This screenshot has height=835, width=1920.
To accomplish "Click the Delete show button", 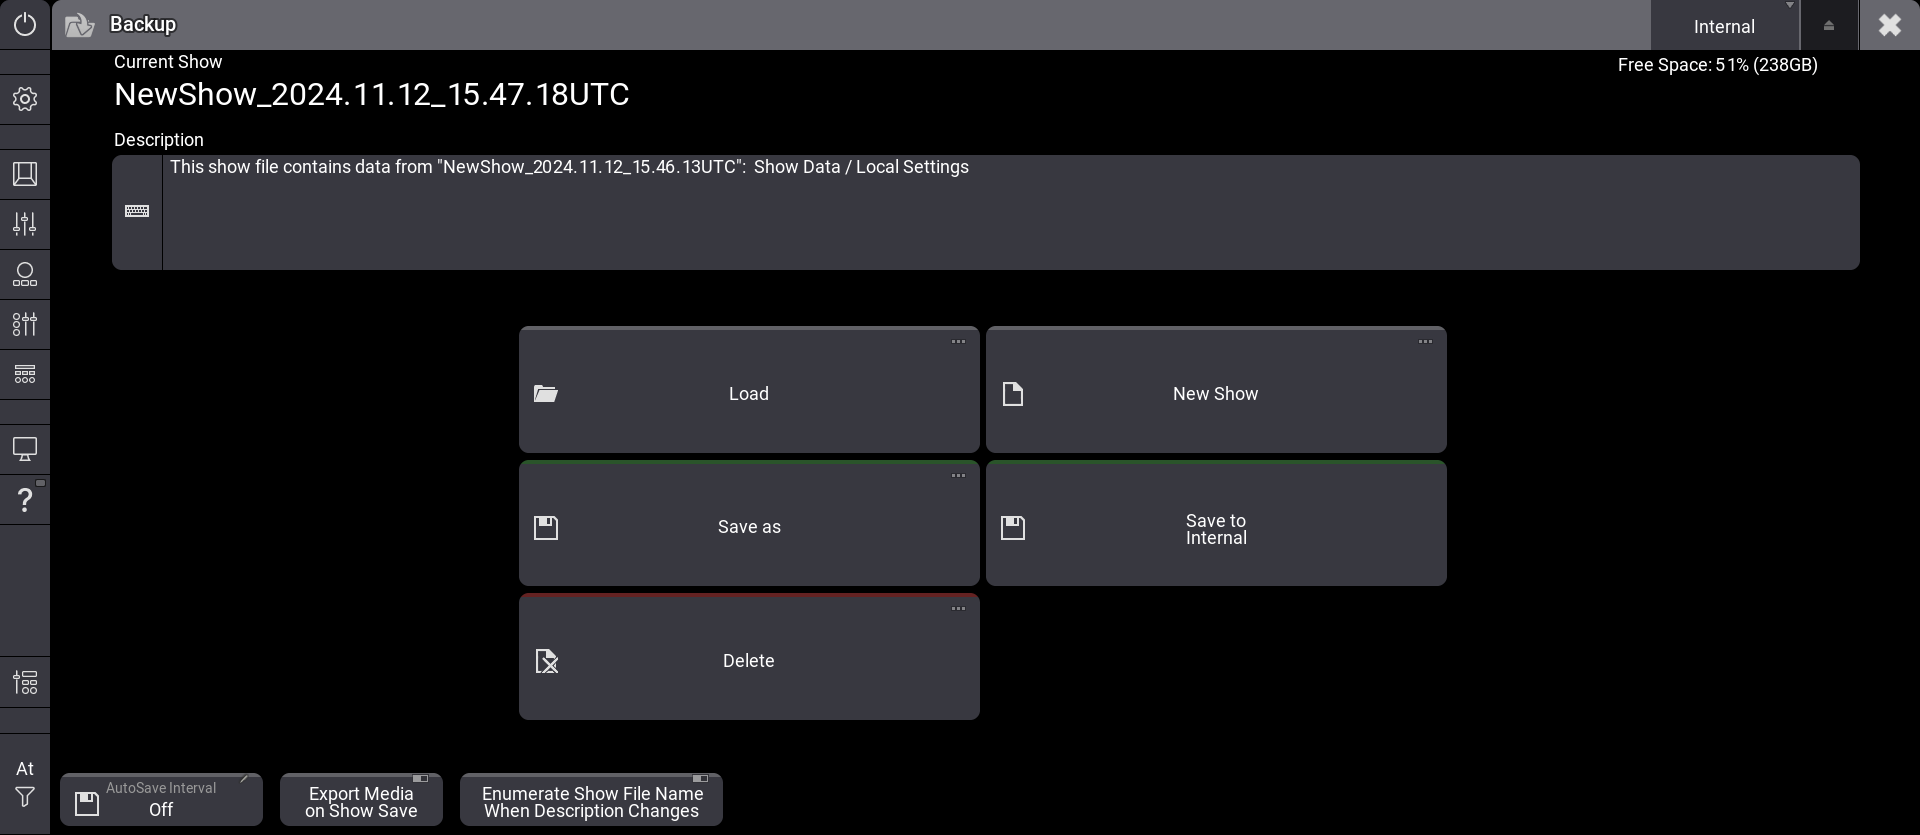I will tap(749, 661).
